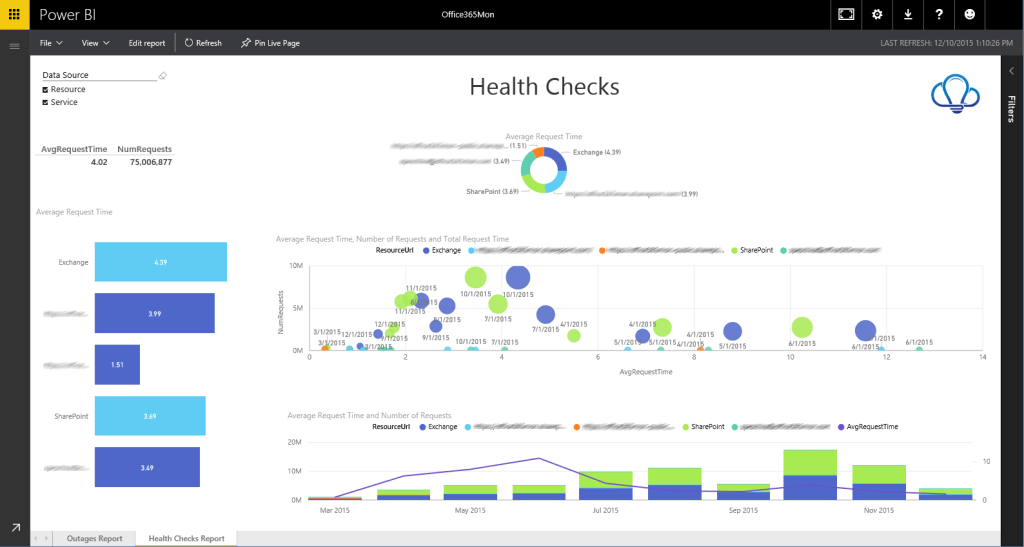1024x547 pixels.
Task: Open the help question mark icon
Action: click(939, 14)
